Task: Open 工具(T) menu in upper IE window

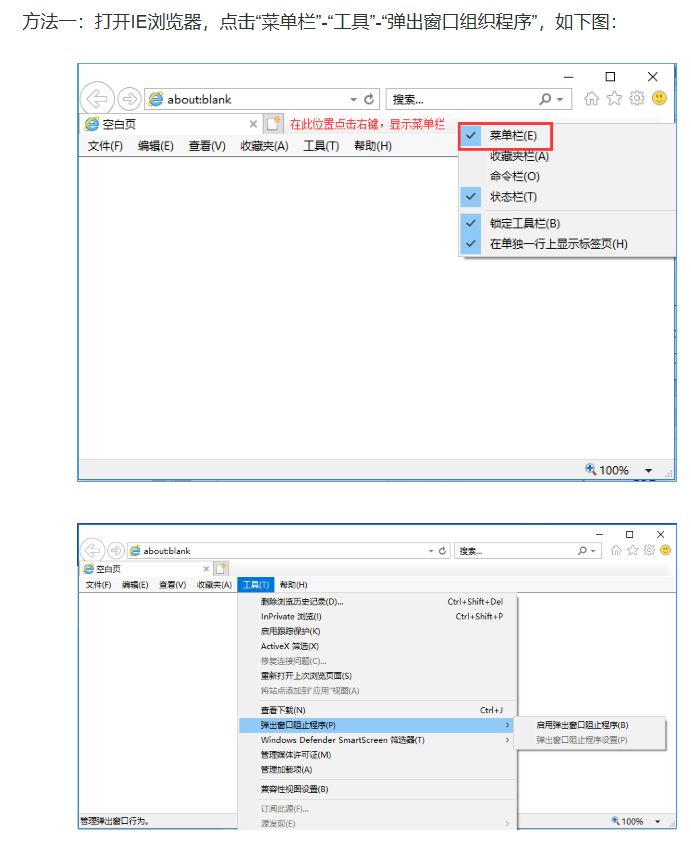Action: 321,146
